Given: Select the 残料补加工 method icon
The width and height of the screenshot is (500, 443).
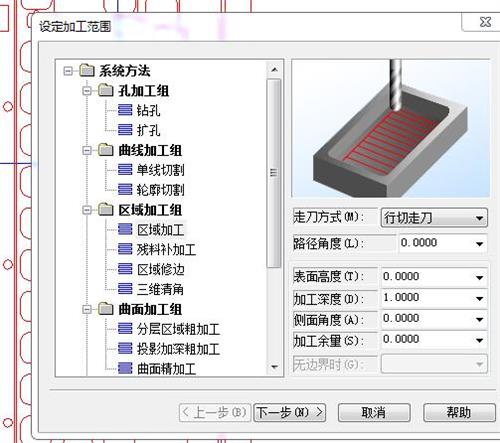Looking at the screenshot, I should (x=125, y=249).
